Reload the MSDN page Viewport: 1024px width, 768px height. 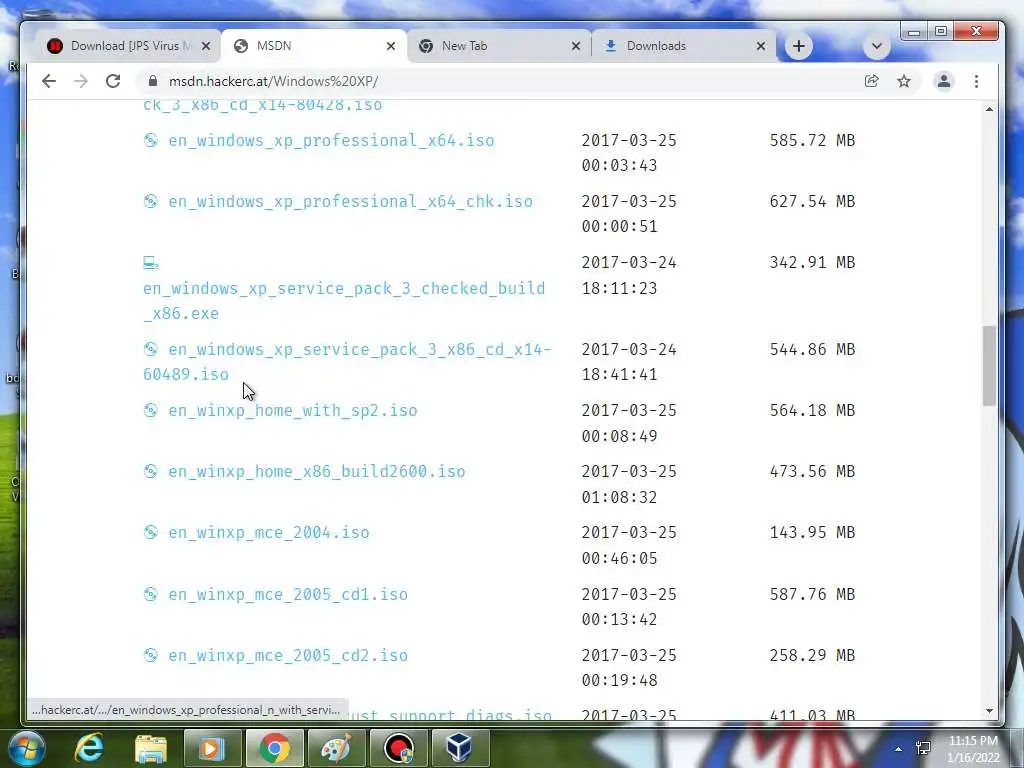point(113,81)
